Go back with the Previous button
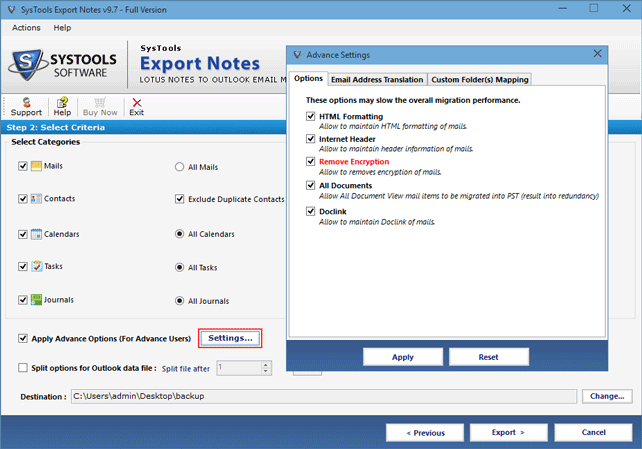The image size is (642, 449). tap(425, 433)
